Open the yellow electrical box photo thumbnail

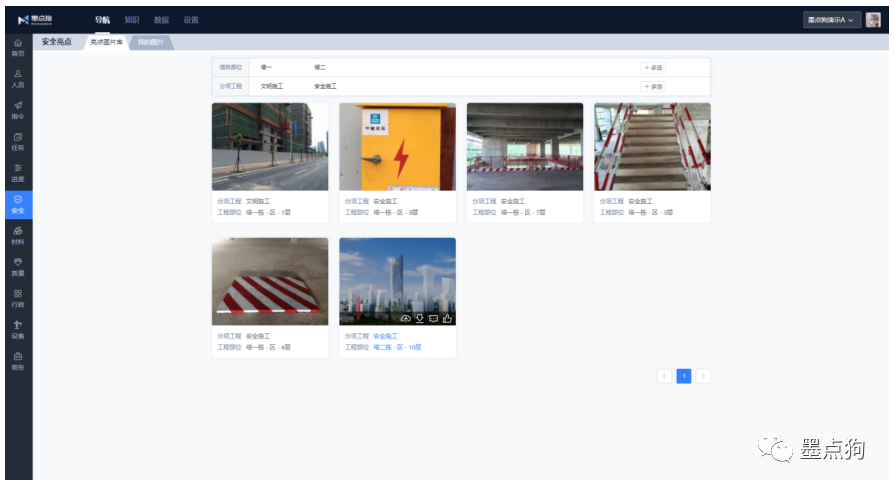[x=397, y=146]
